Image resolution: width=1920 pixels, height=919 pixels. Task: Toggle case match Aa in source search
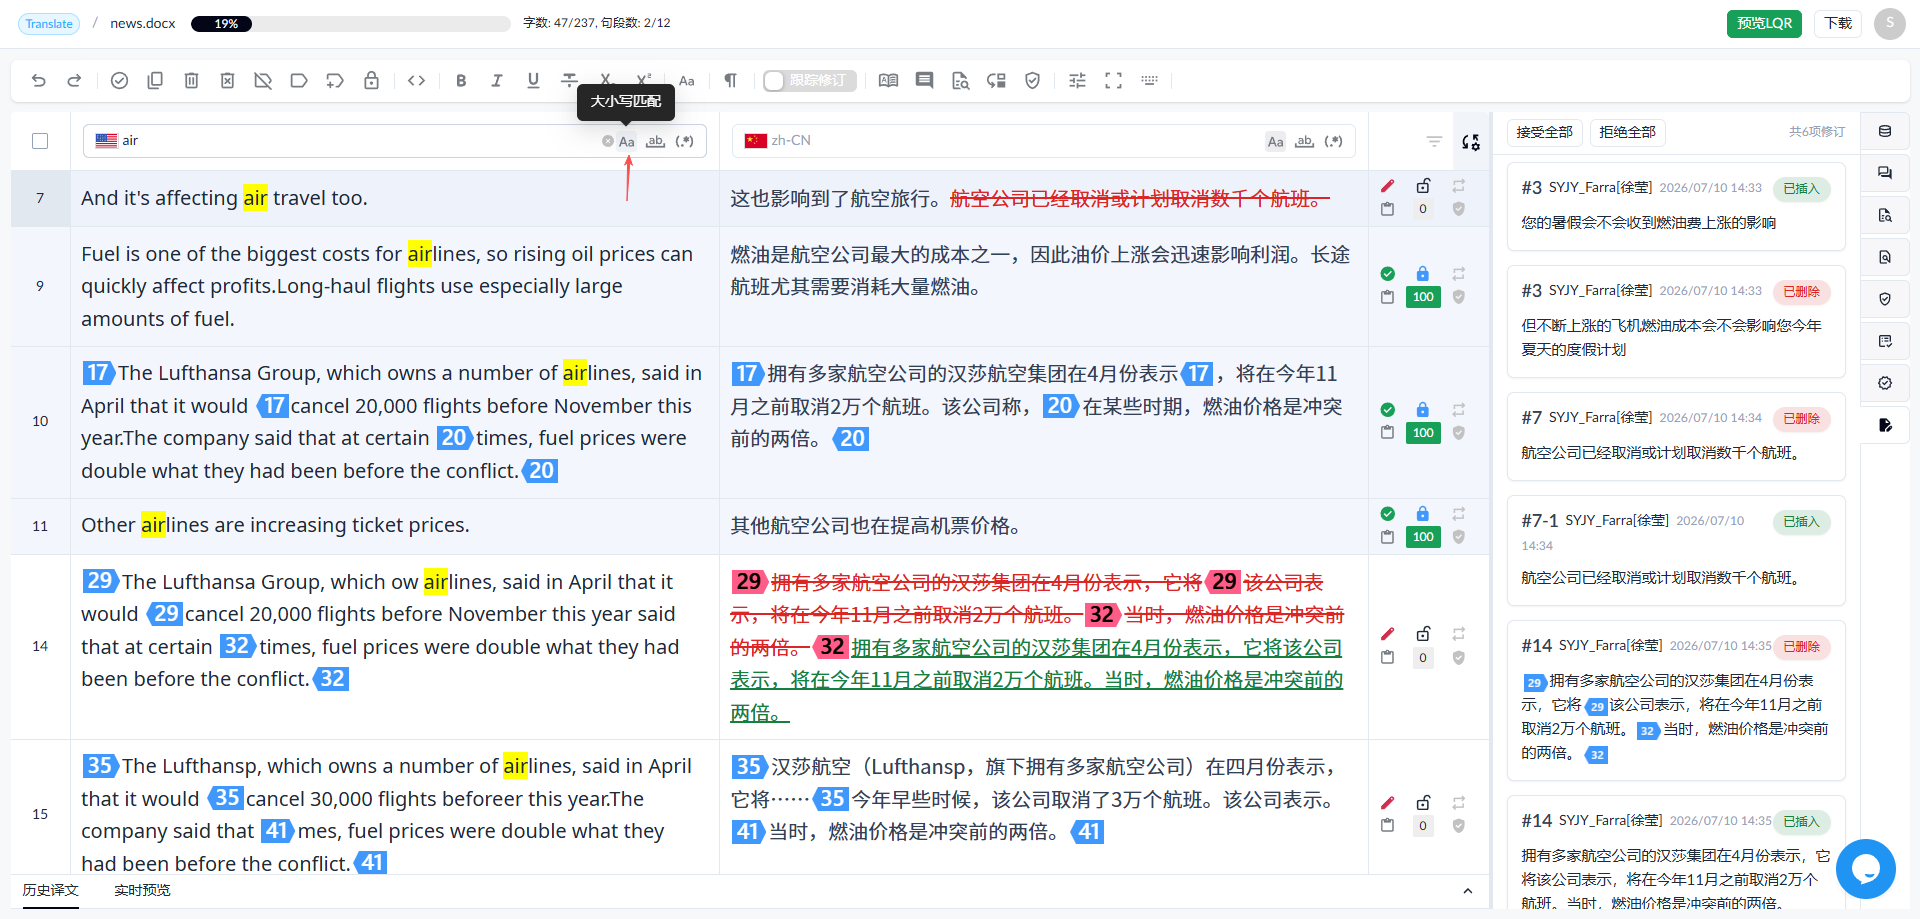point(626,141)
